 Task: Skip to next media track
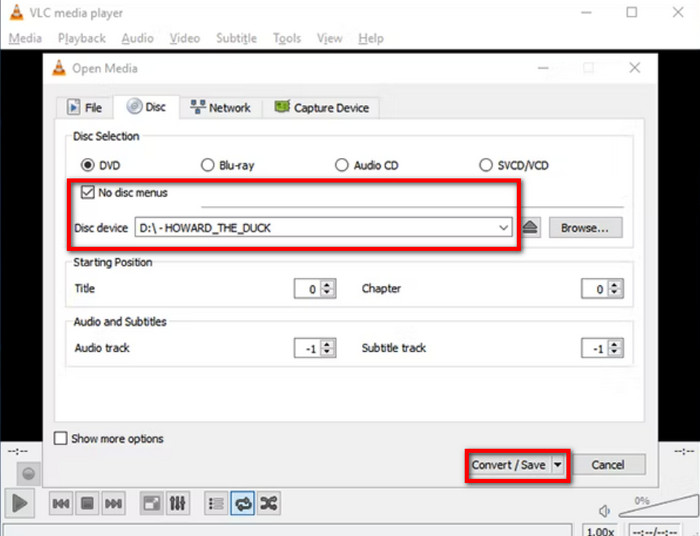point(113,504)
